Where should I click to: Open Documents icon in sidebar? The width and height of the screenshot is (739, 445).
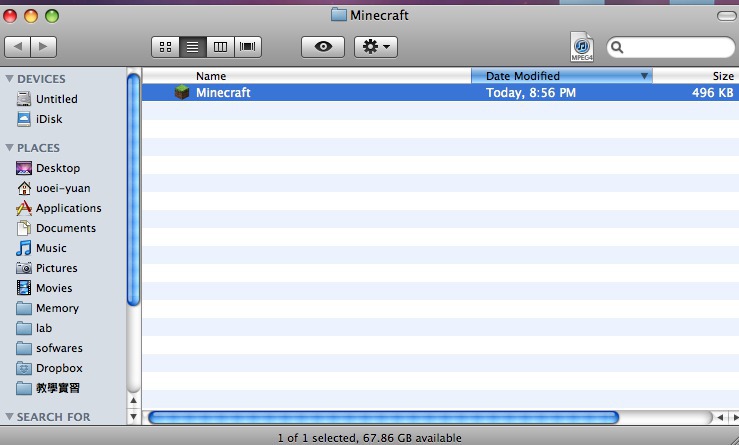[24, 228]
